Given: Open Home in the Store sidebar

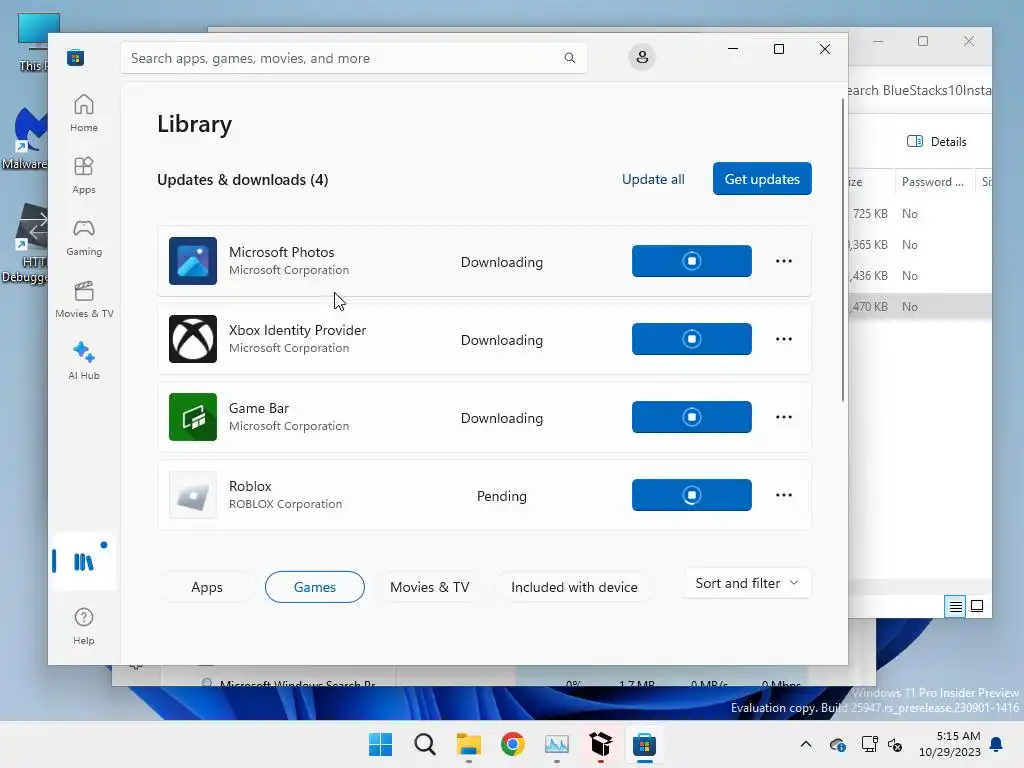Looking at the screenshot, I should pyautogui.click(x=84, y=114).
